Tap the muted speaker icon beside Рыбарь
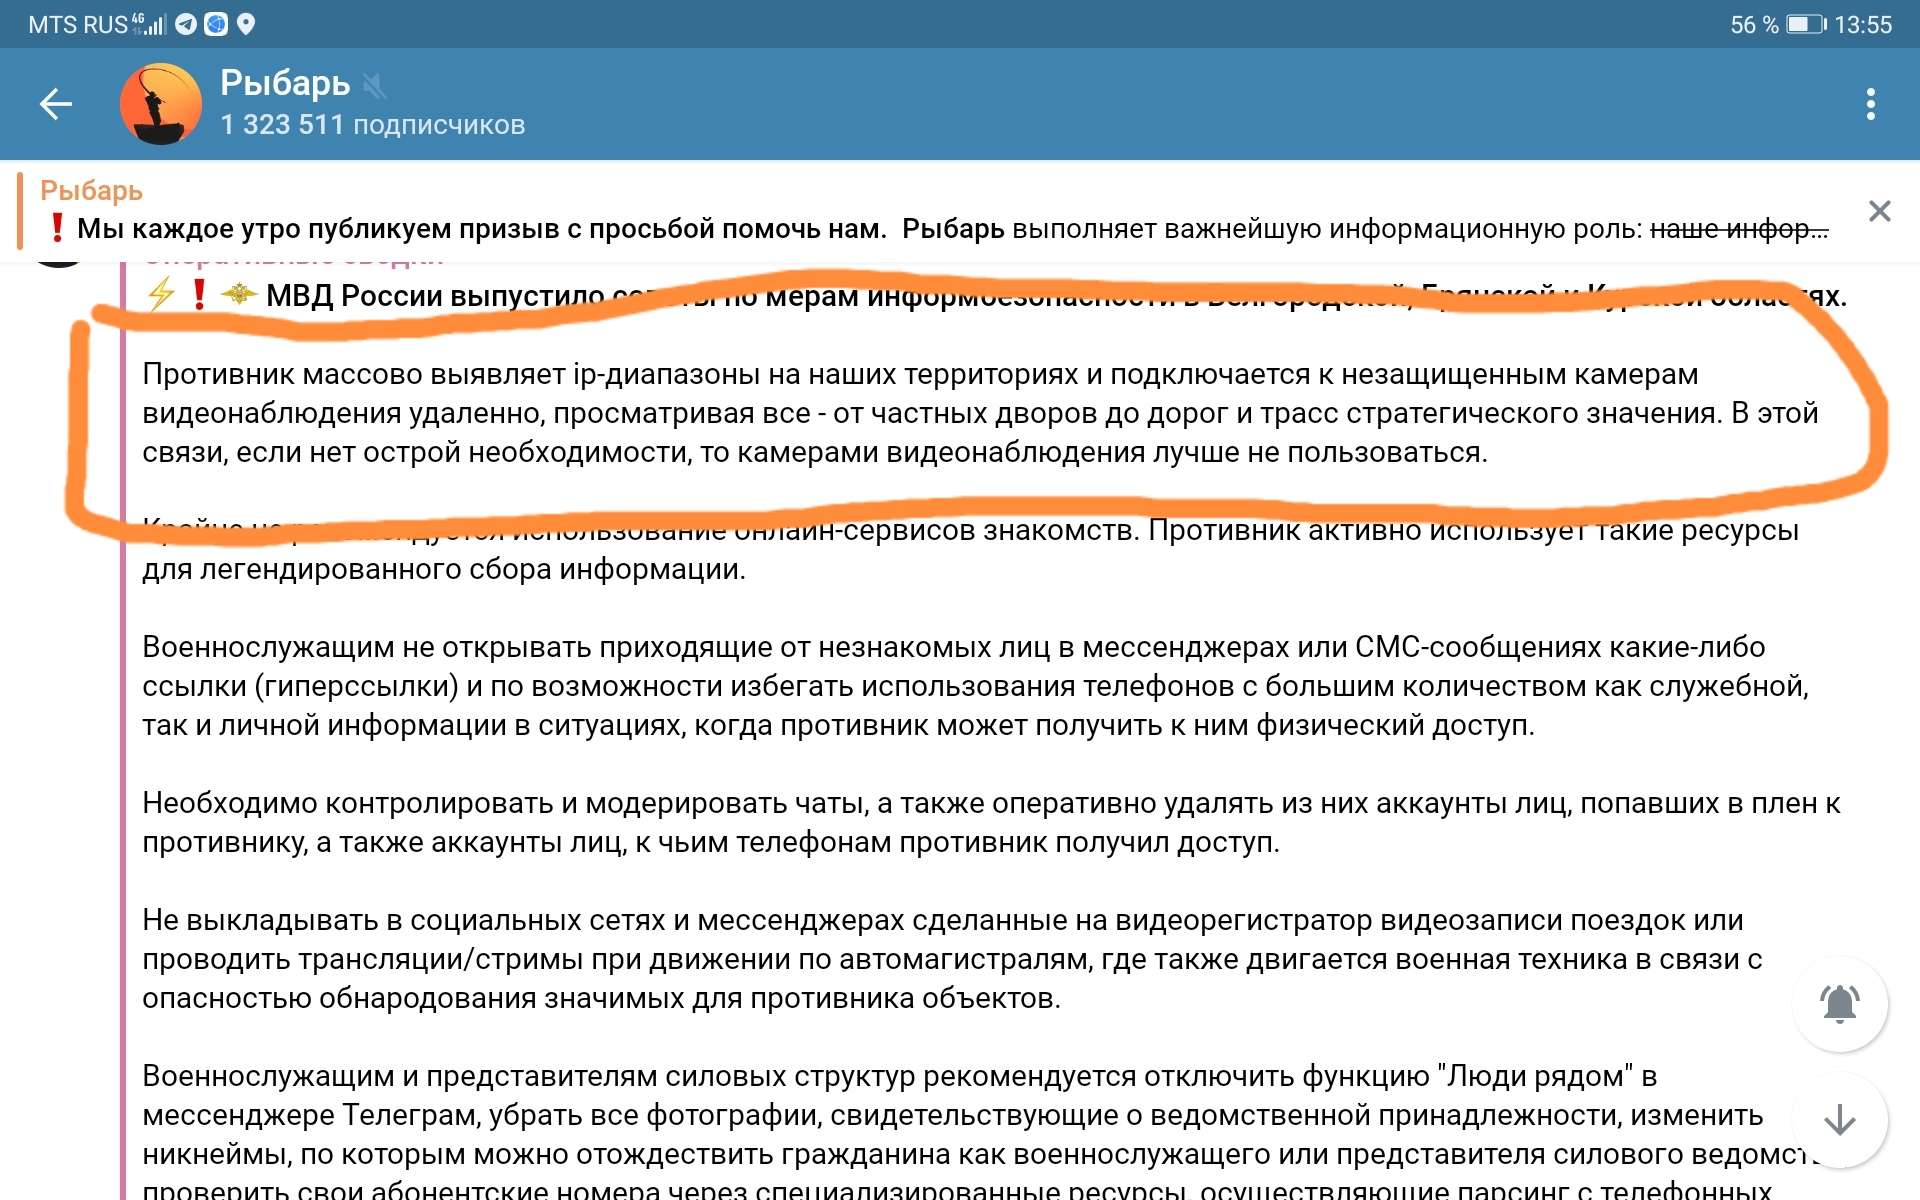The height and width of the screenshot is (1200, 1920). tap(375, 86)
